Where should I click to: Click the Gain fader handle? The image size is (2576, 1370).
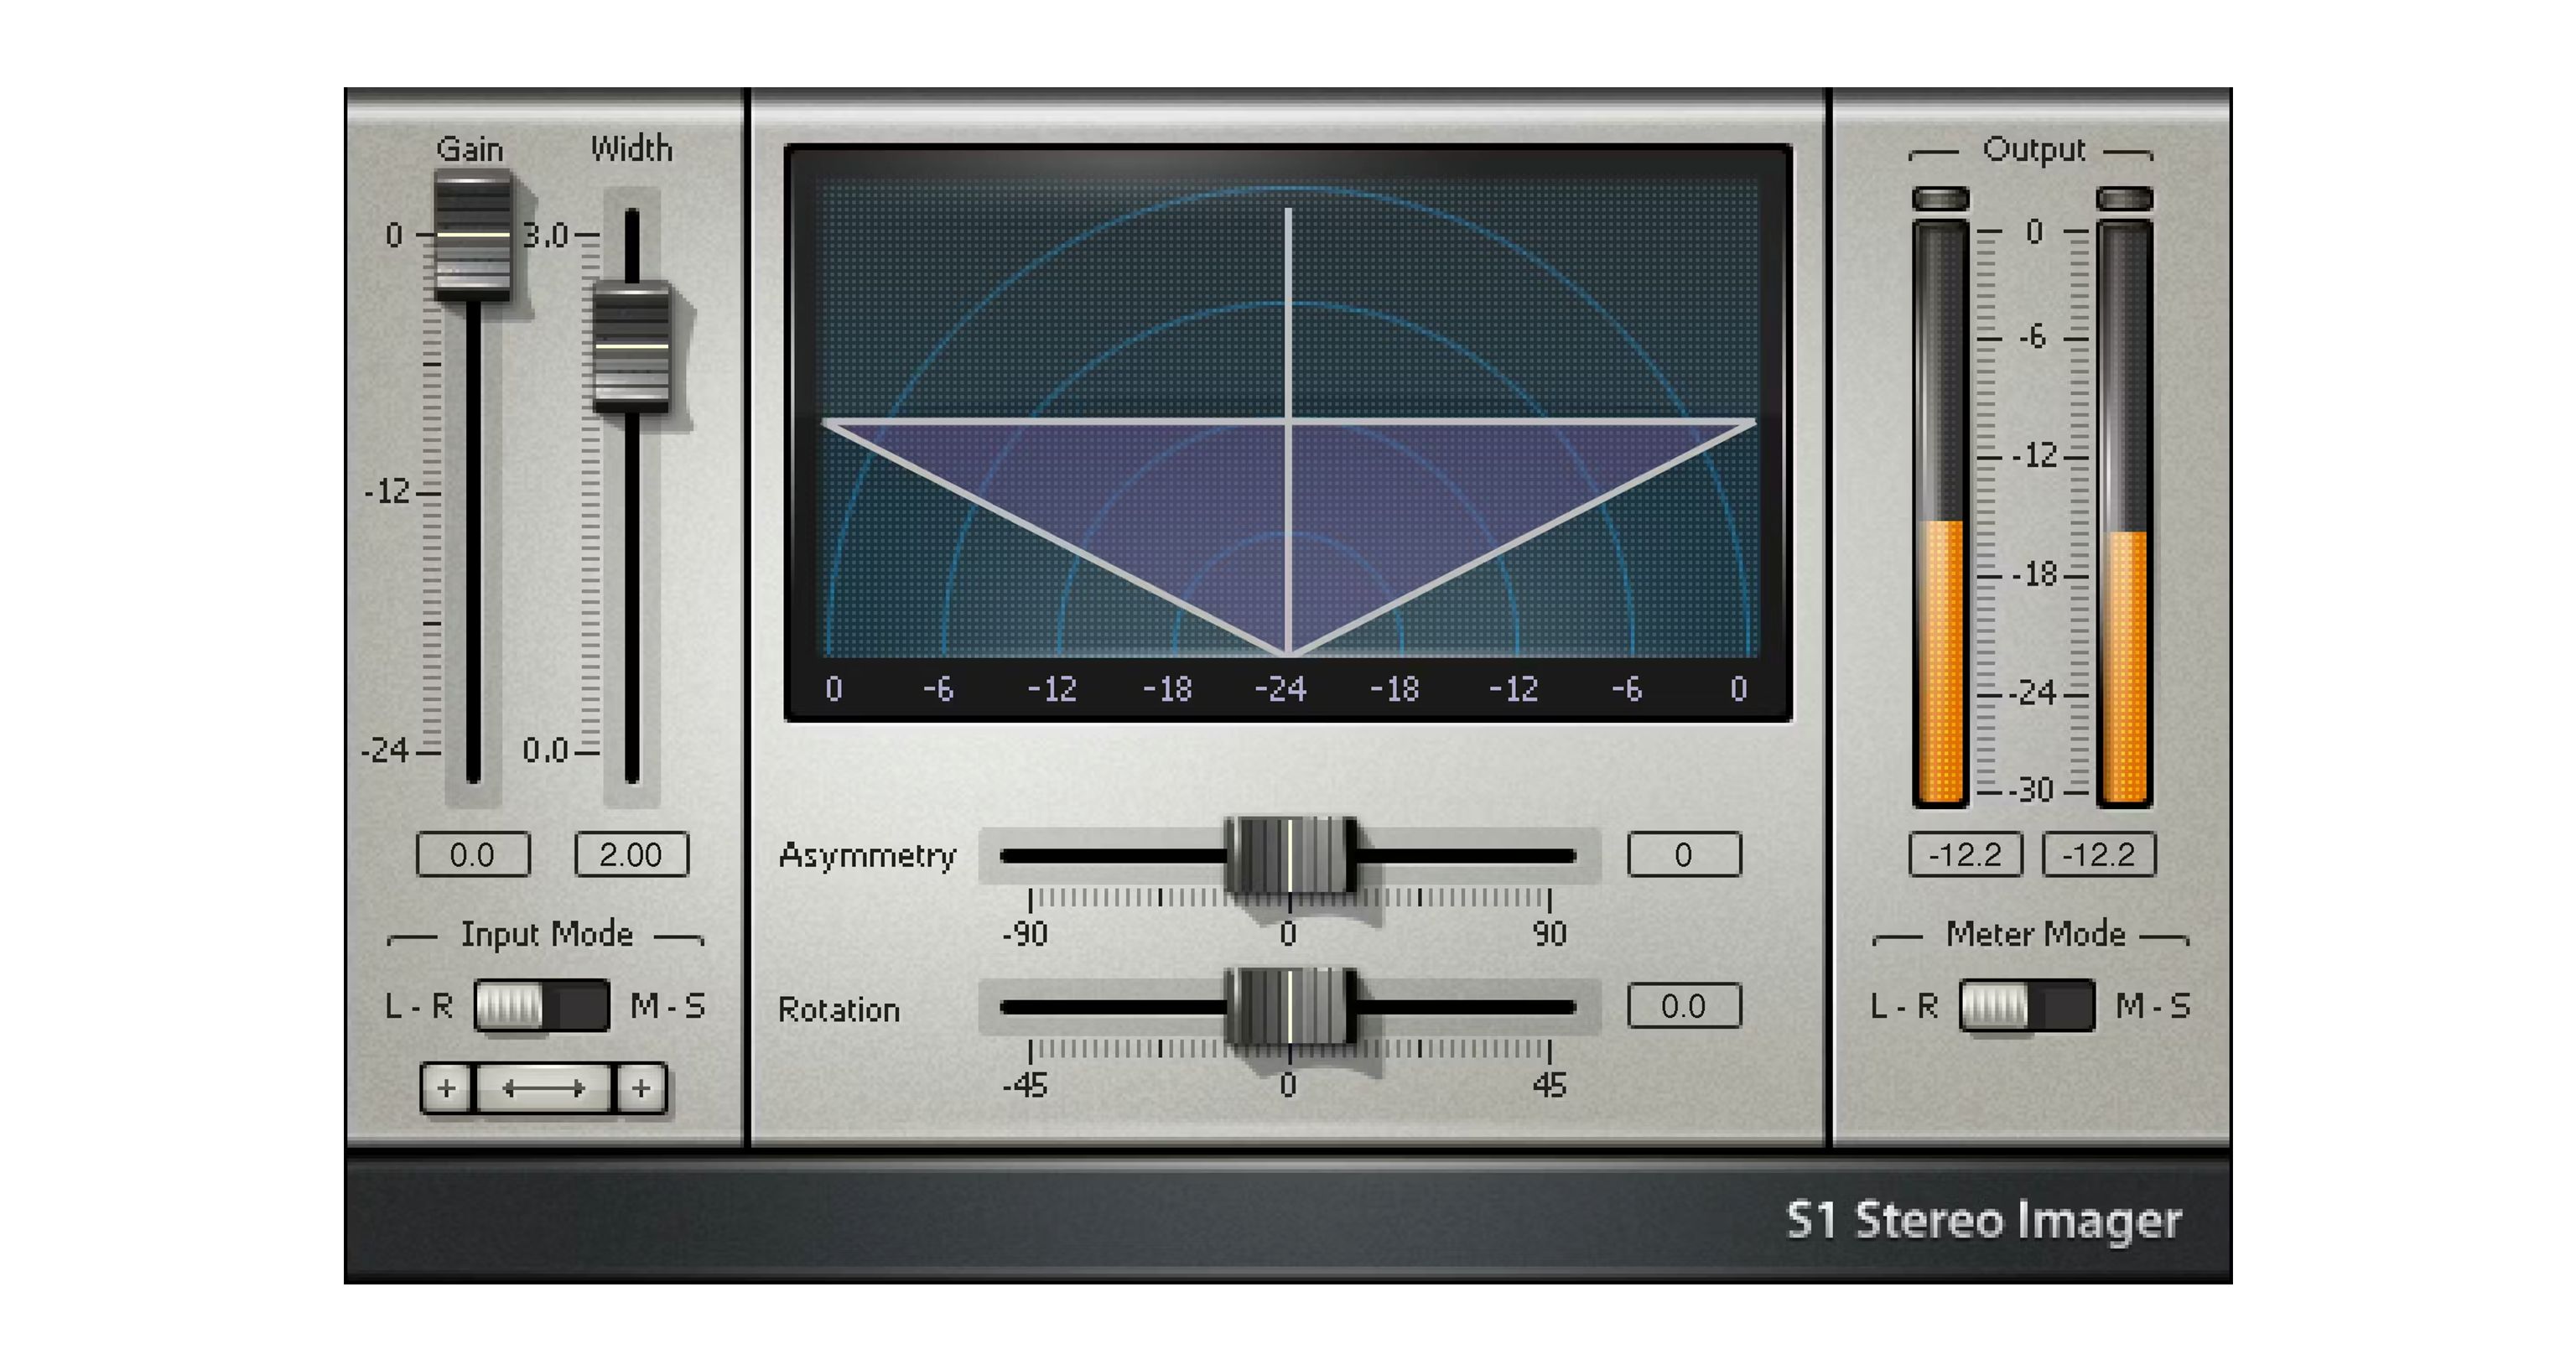pyautogui.click(x=473, y=236)
